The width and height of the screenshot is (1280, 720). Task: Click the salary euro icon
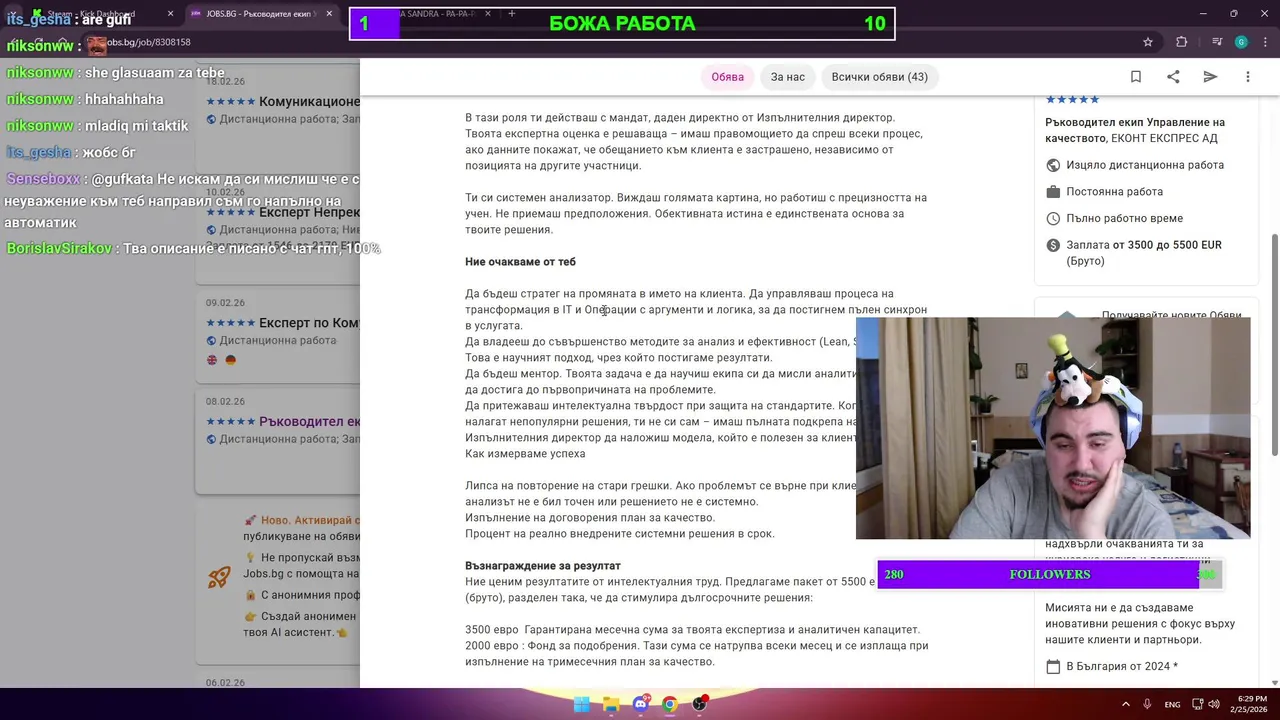[x=1053, y=245]
